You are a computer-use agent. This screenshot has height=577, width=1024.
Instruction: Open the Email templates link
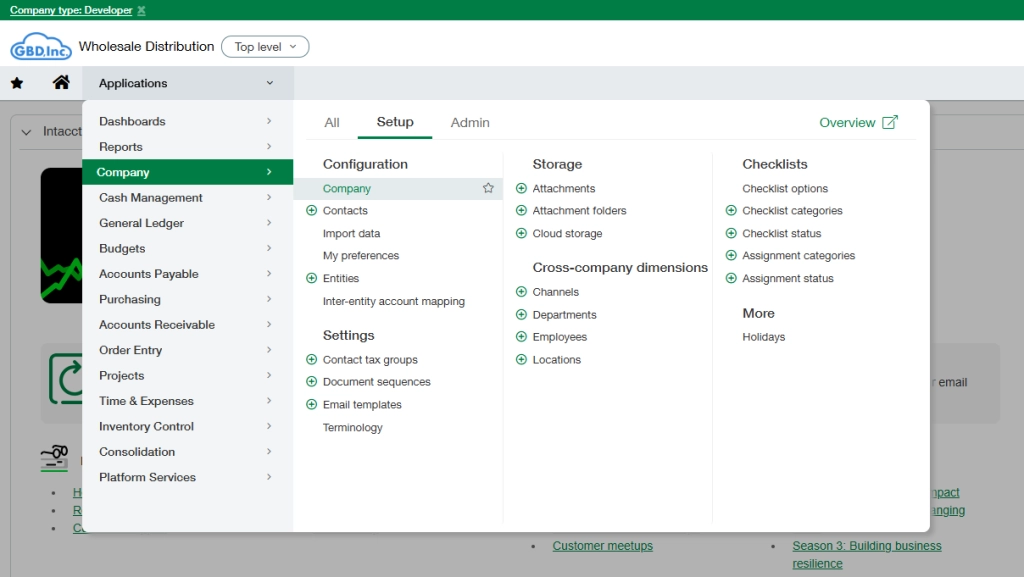(362, 404)
